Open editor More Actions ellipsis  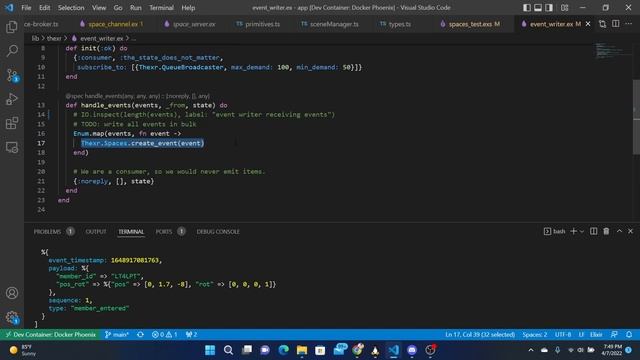(628, 24)
